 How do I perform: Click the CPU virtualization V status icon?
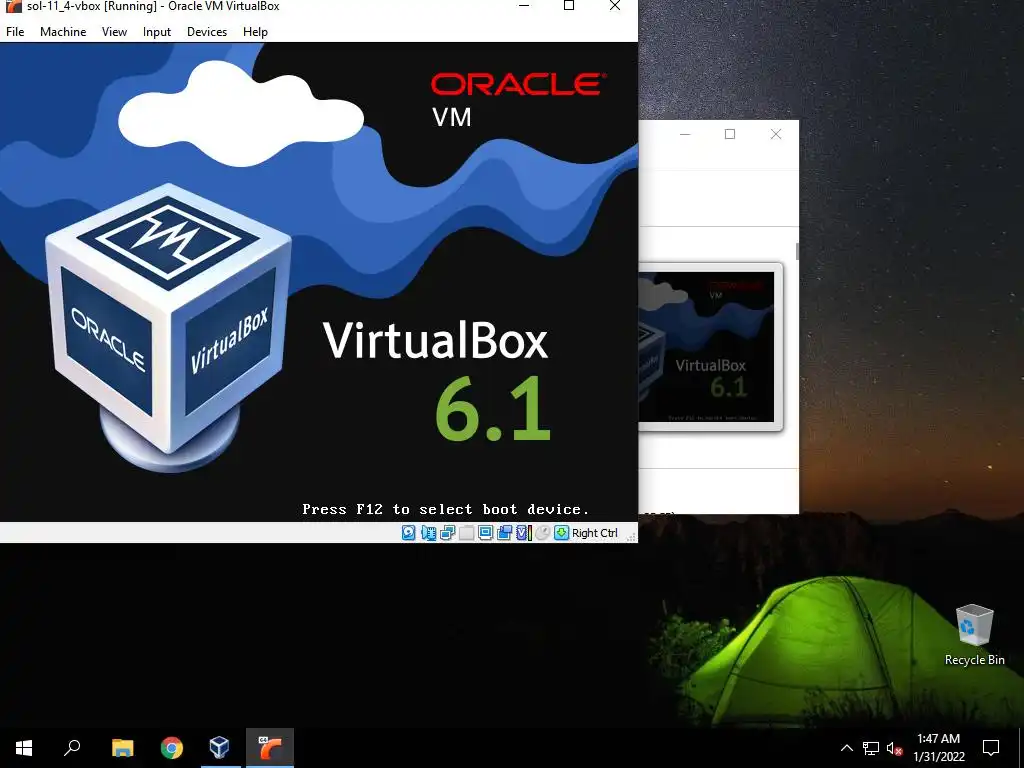pyautogui.click(x=524, y=533)
